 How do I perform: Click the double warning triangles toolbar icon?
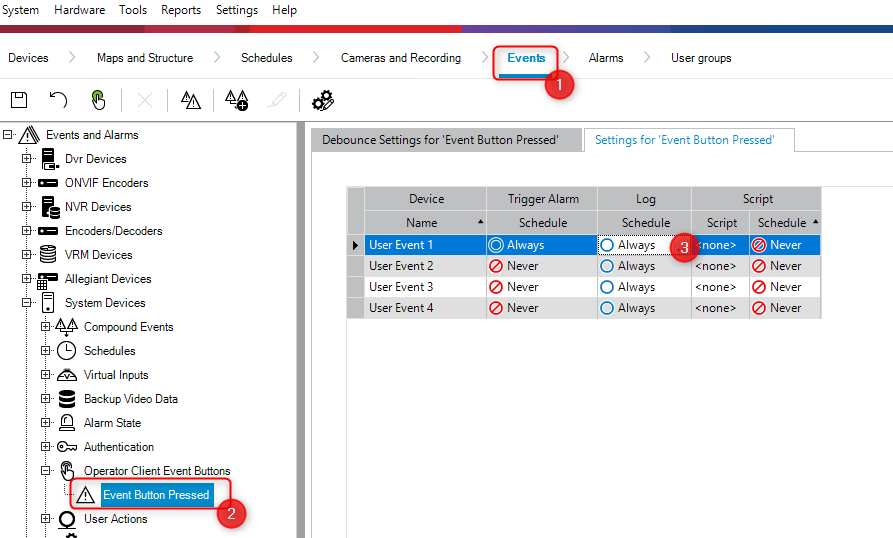190,99
